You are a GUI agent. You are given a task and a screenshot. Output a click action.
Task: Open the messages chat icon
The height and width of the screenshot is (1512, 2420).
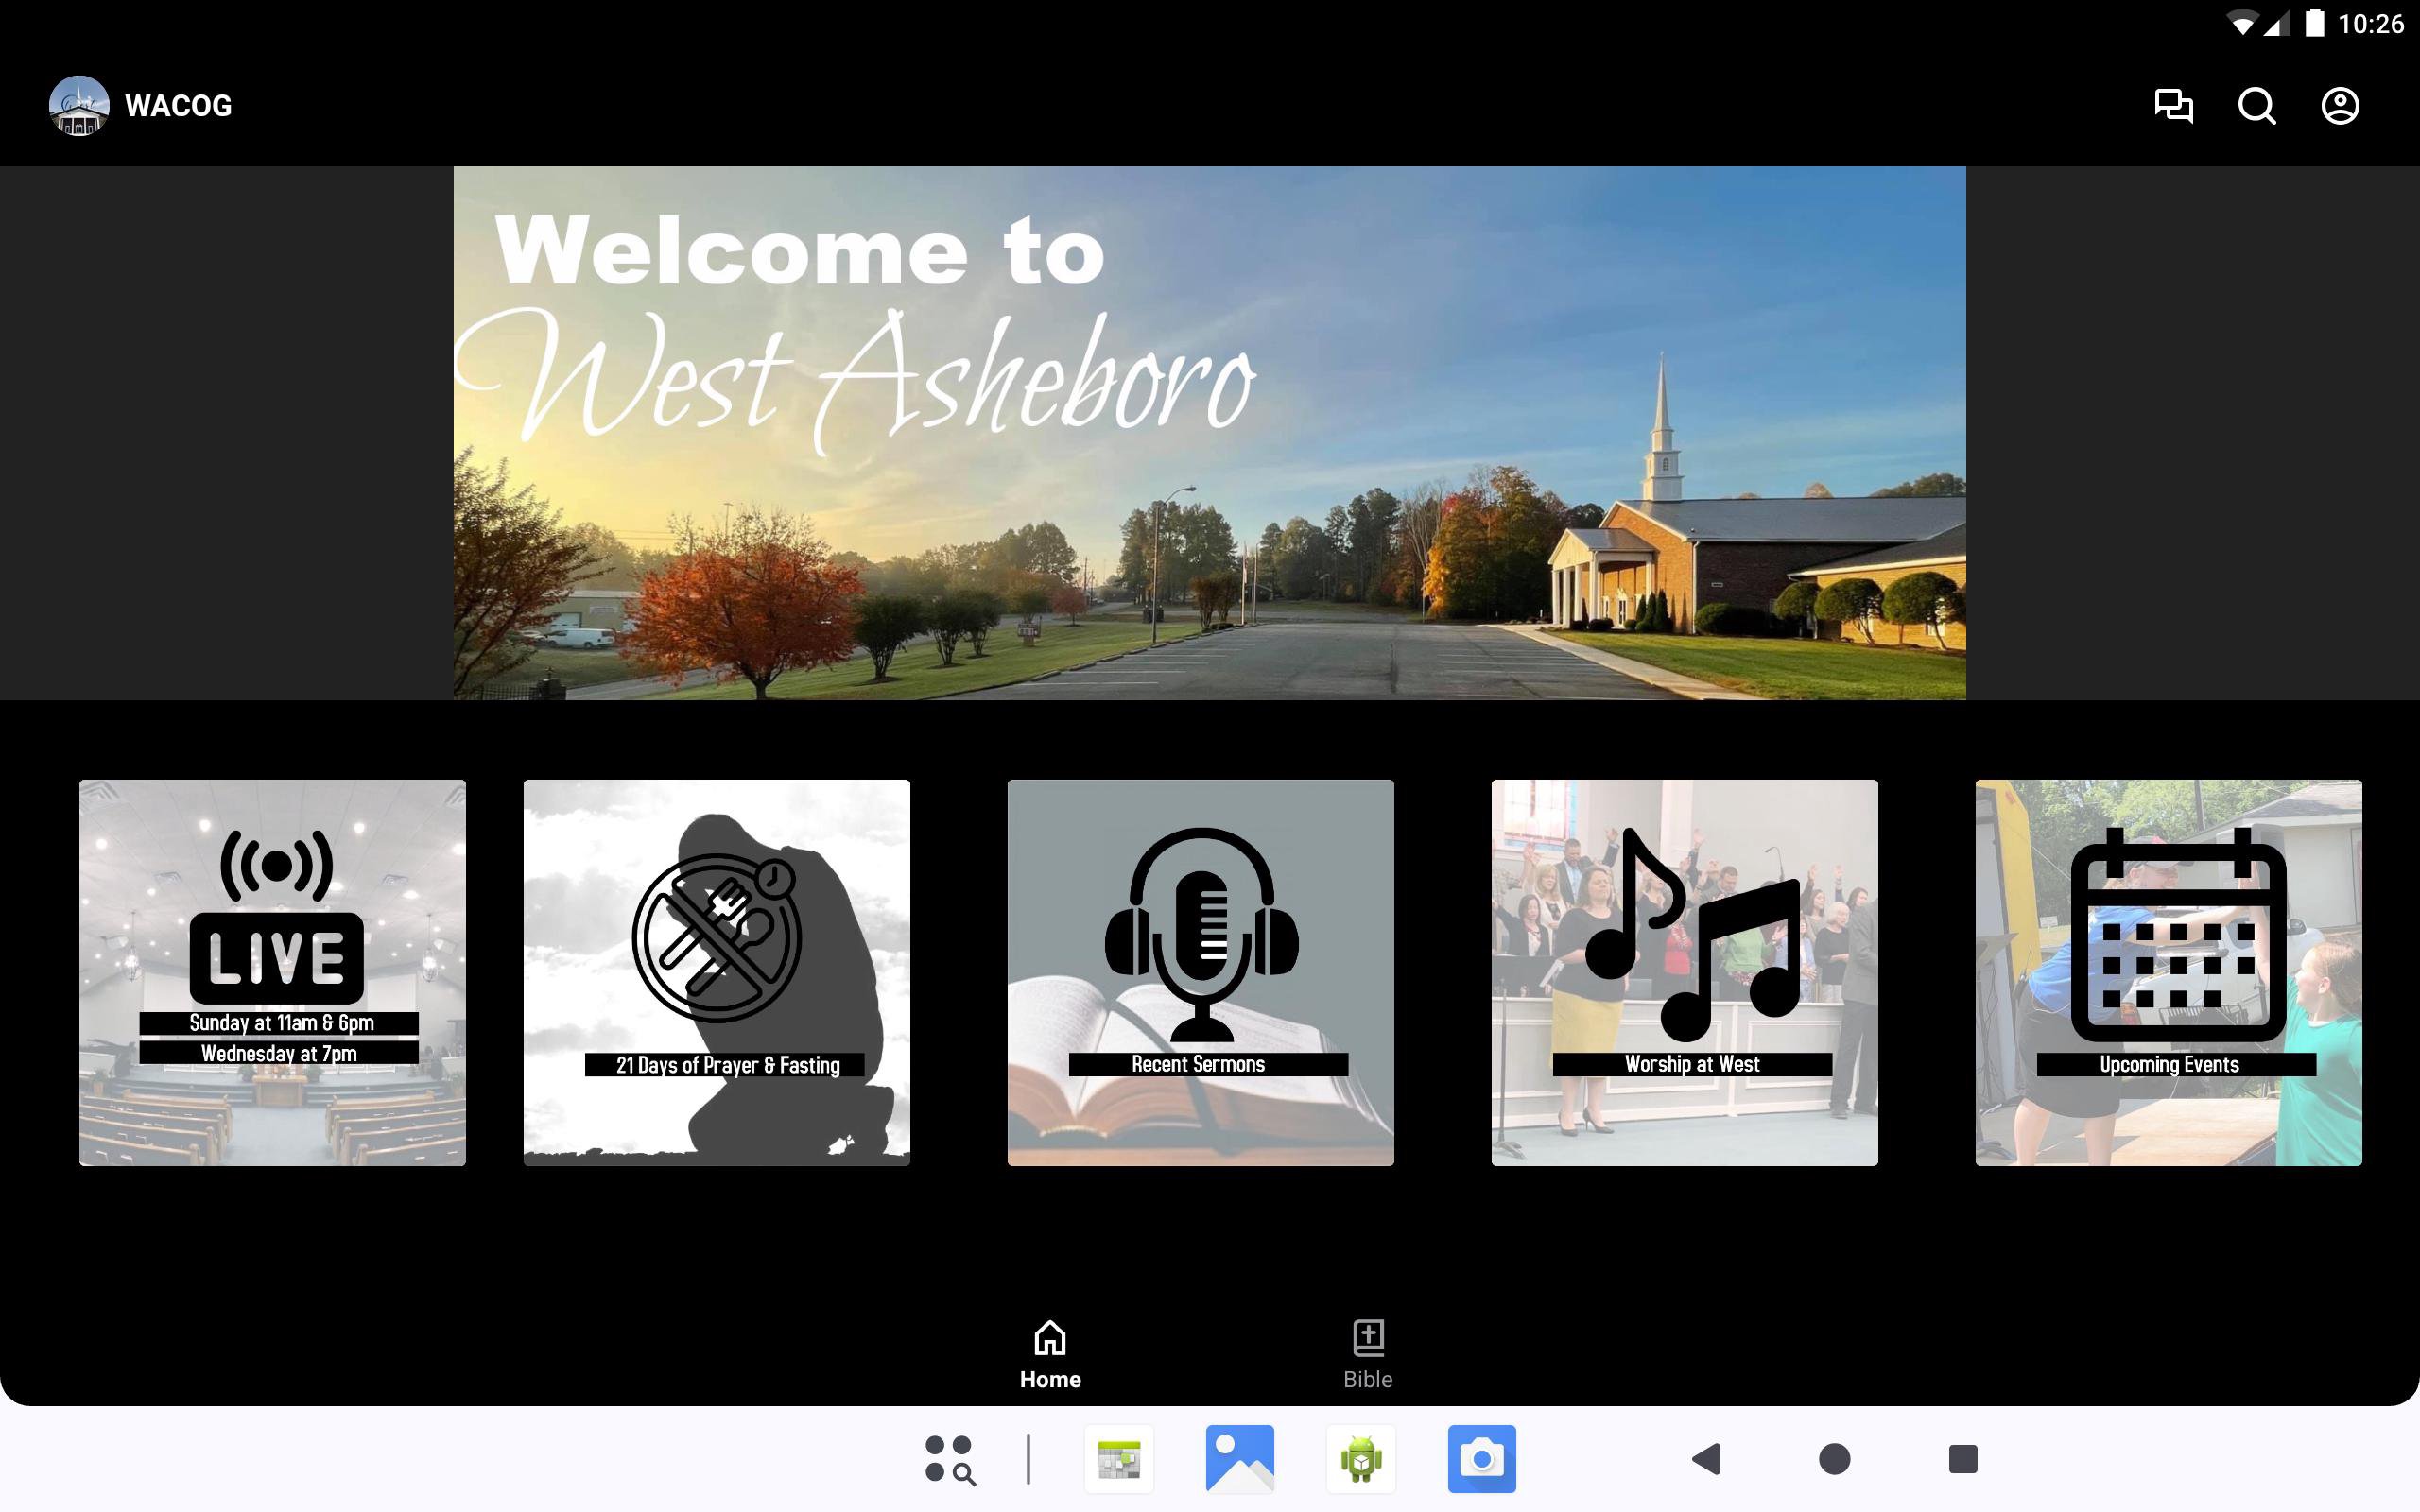point(2173,106)
